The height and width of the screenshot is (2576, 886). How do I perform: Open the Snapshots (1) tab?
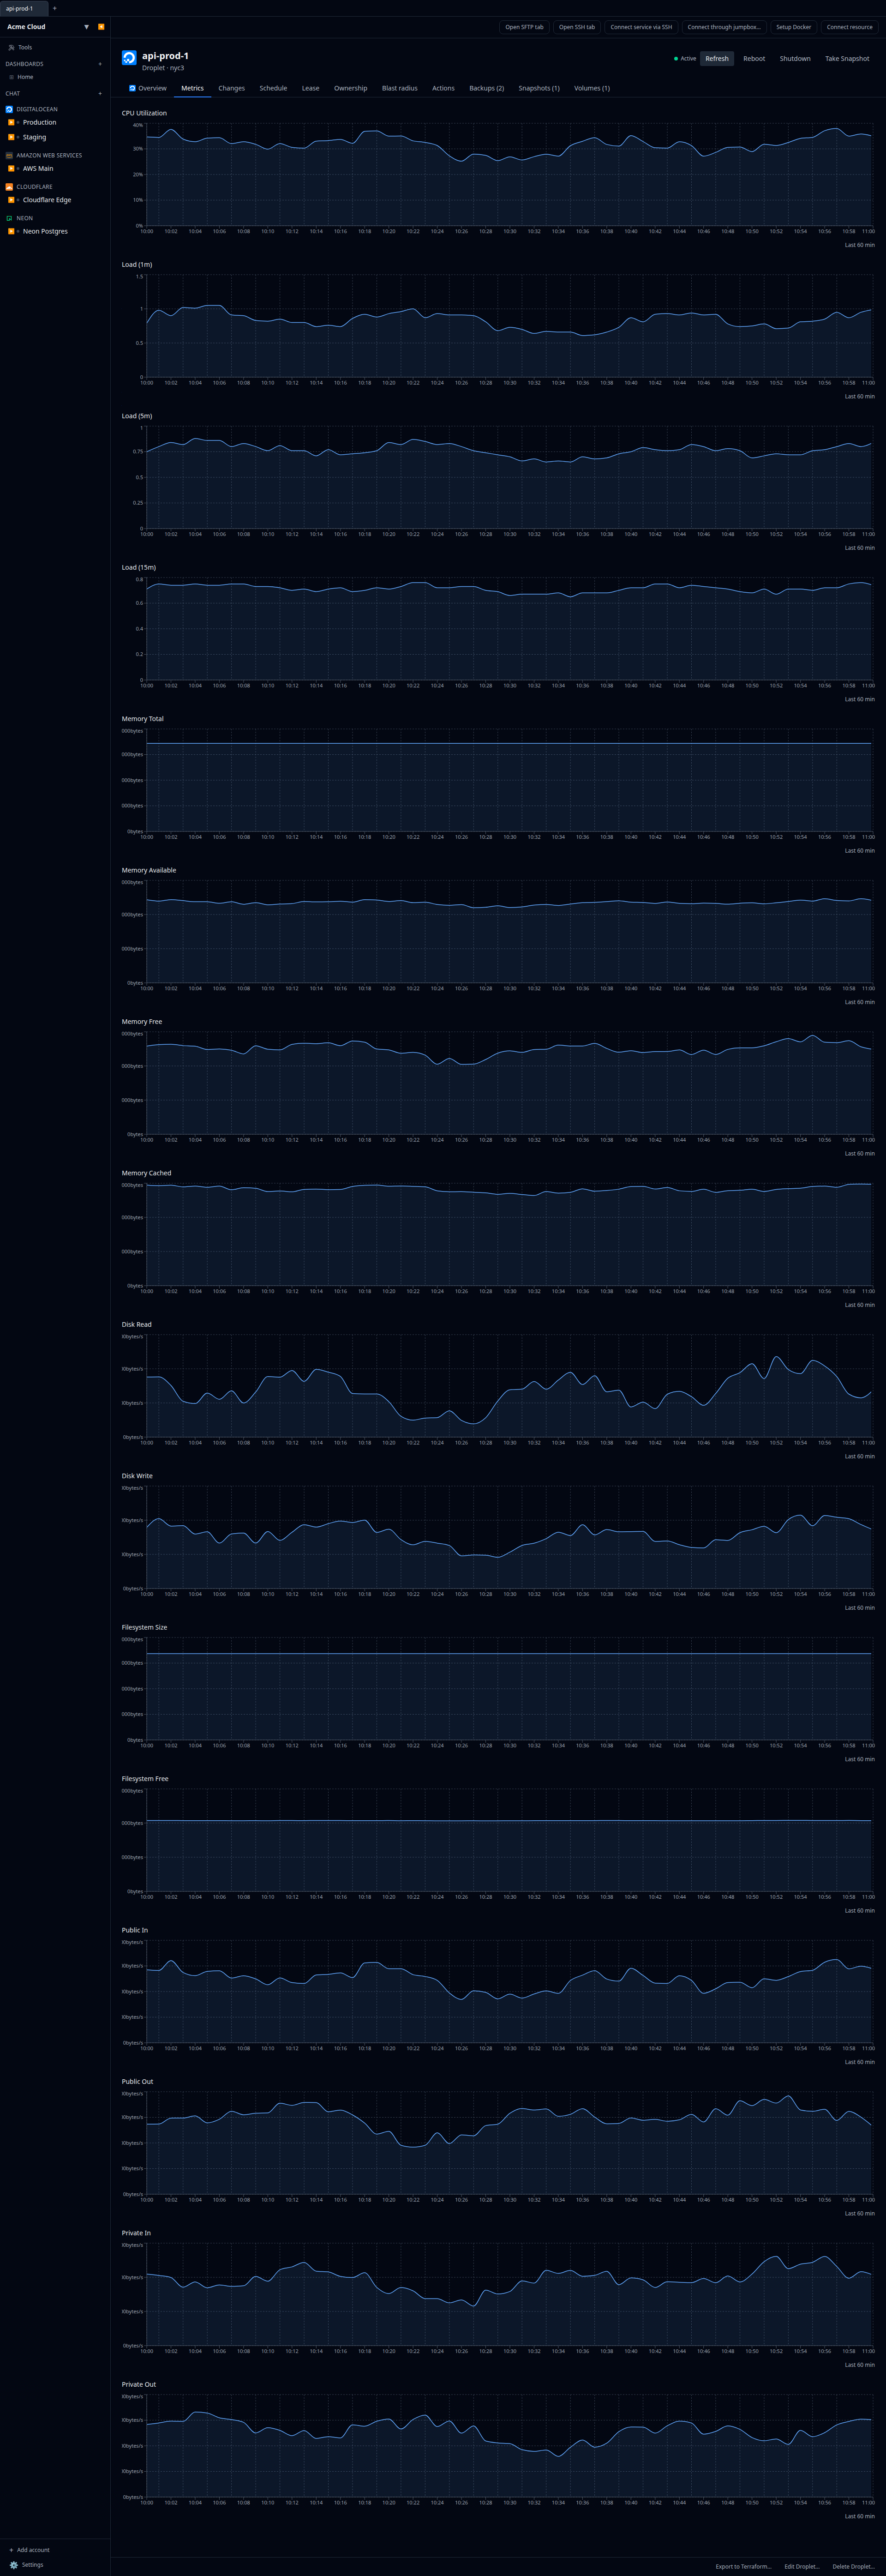[539, 88]
